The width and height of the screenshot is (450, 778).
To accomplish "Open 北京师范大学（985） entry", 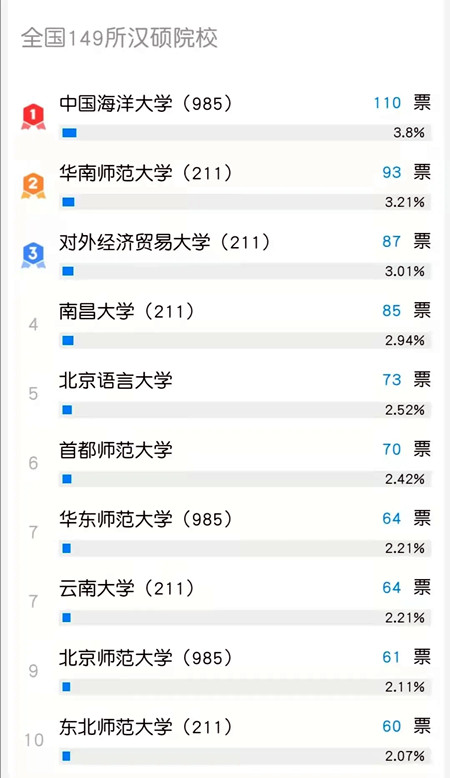I will [x=145, y=658].
